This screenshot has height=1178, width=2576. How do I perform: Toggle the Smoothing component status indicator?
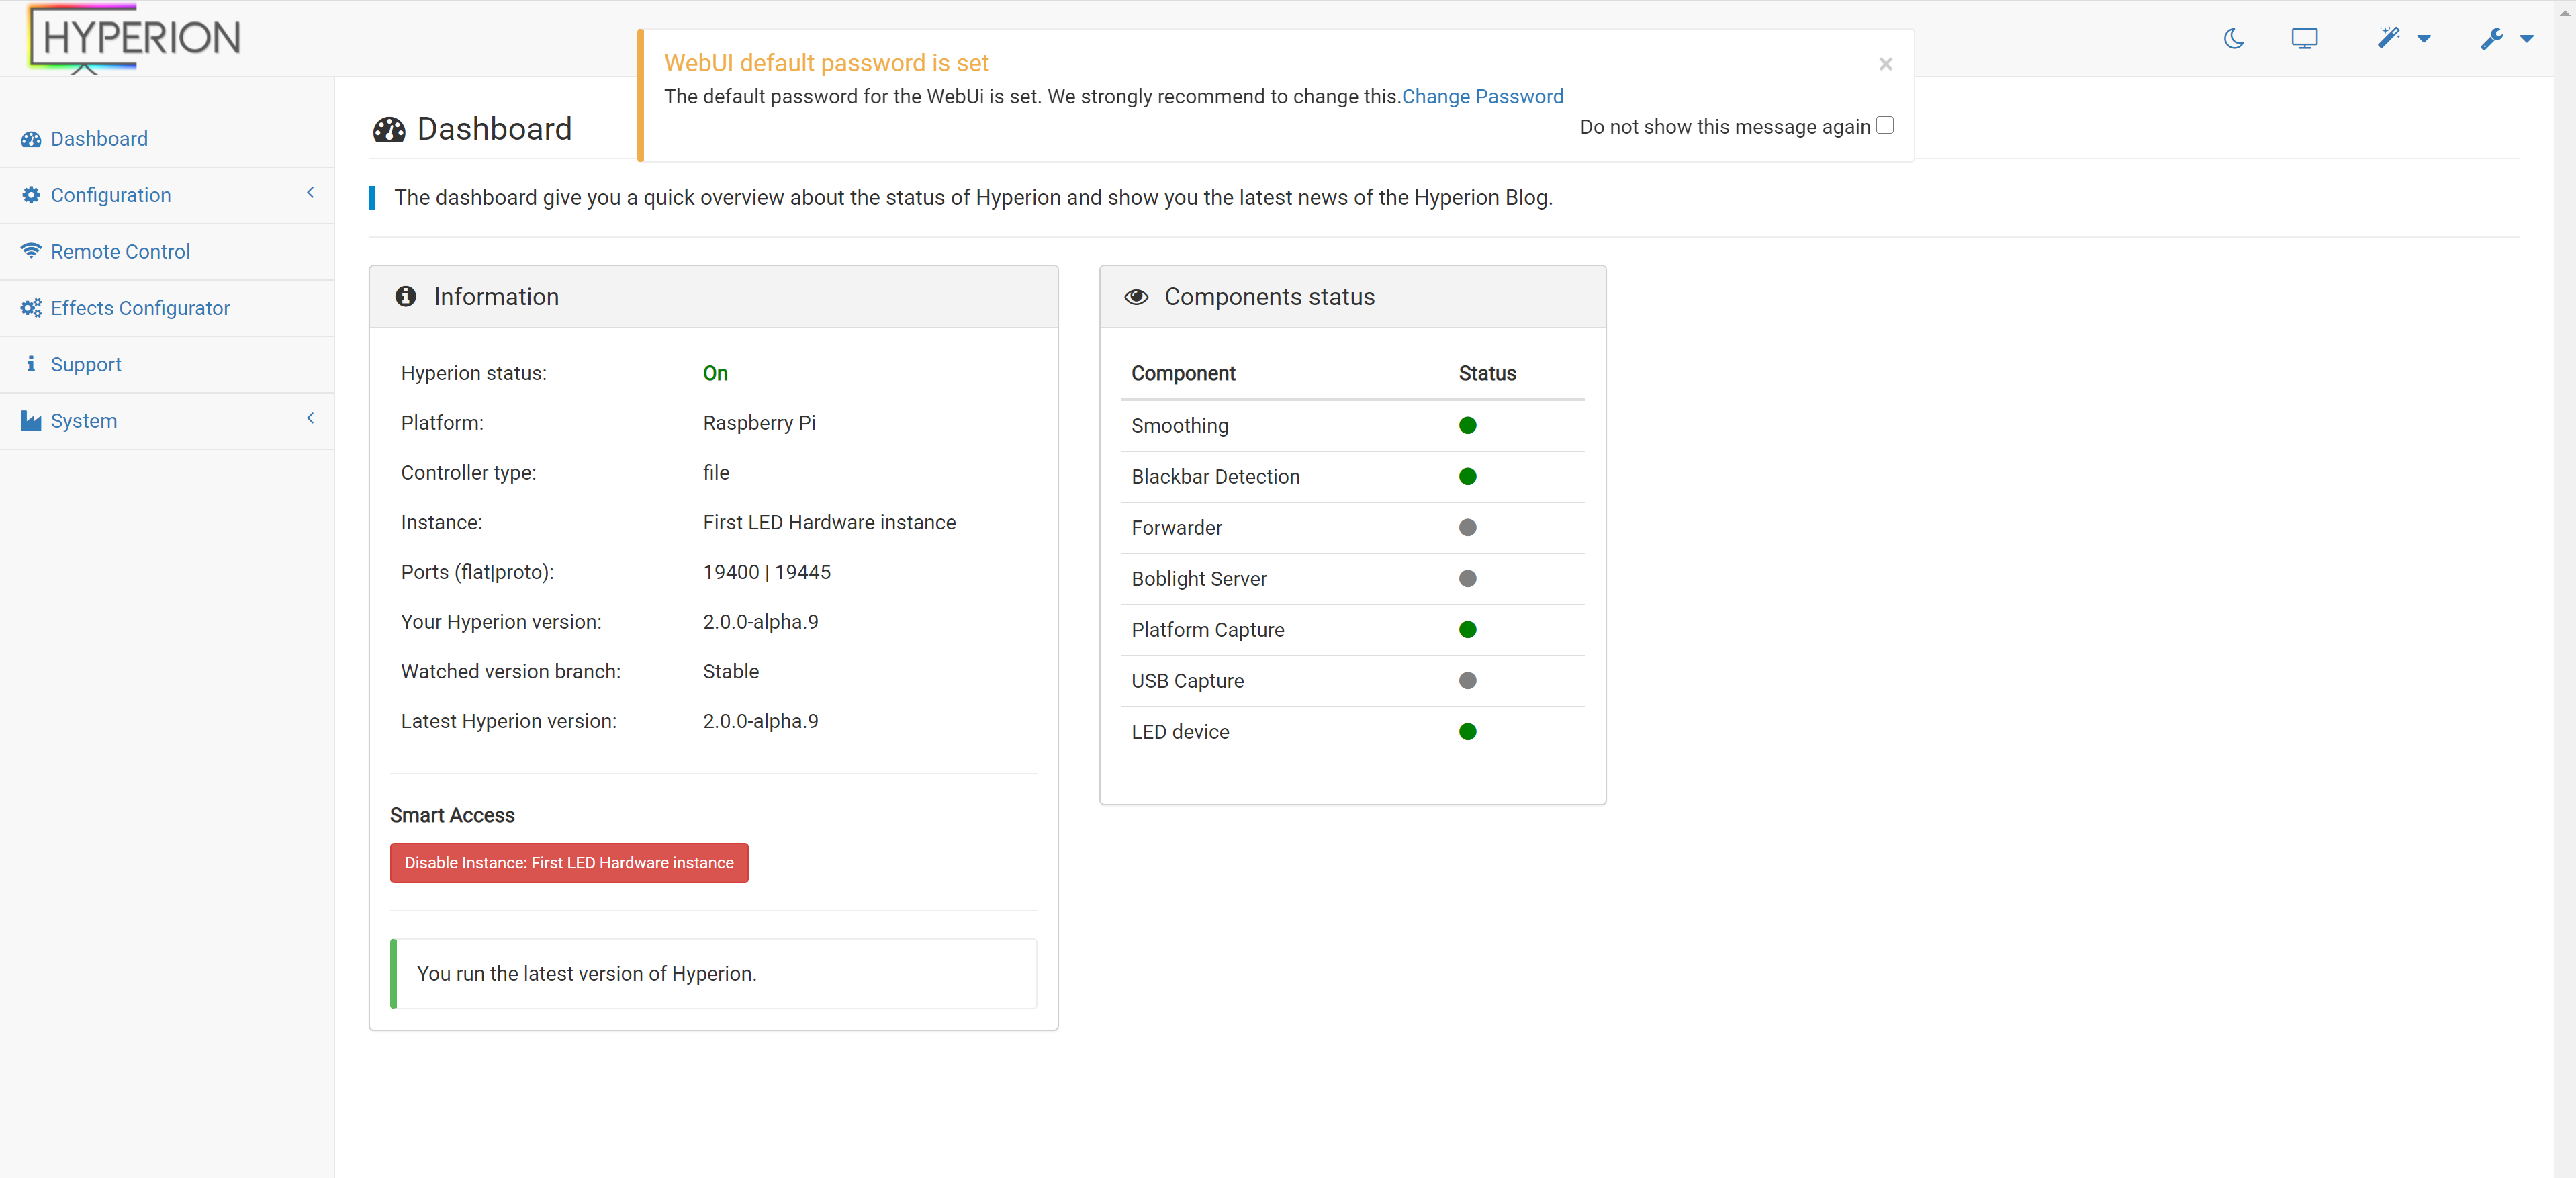coord(1467,425)
